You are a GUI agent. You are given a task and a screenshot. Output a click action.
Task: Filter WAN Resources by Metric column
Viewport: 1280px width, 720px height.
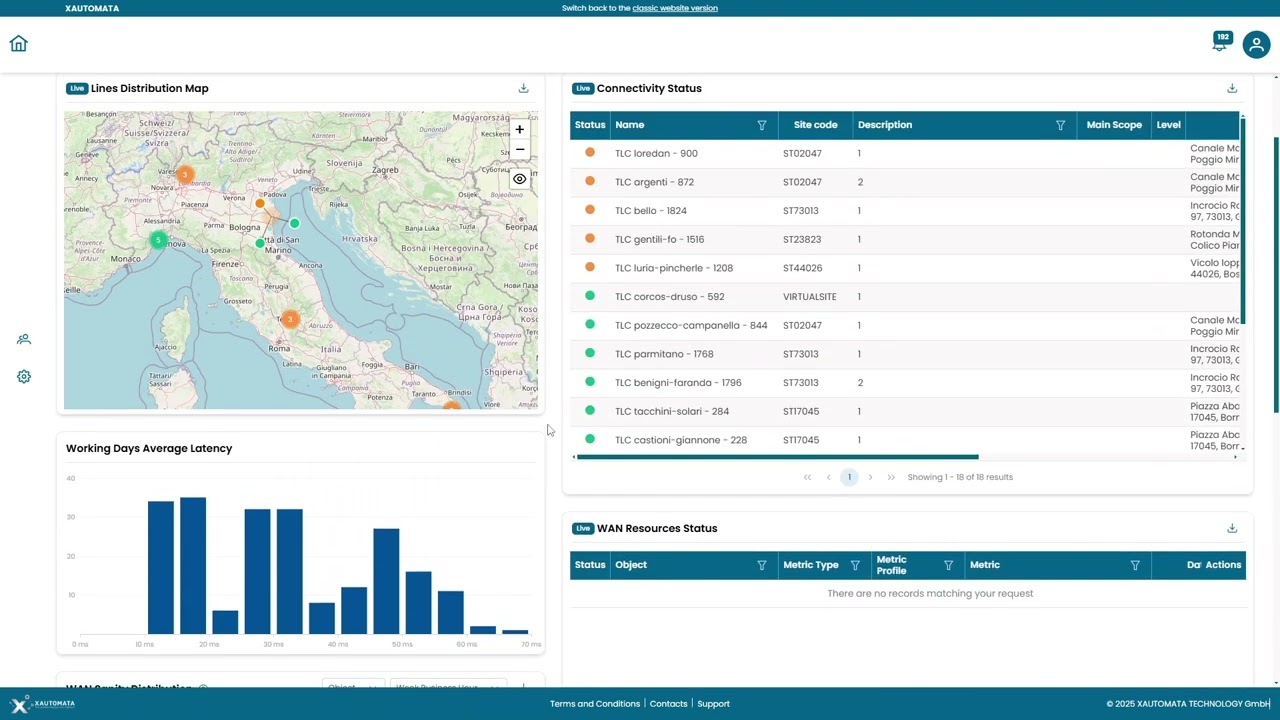coord(1135,565)
